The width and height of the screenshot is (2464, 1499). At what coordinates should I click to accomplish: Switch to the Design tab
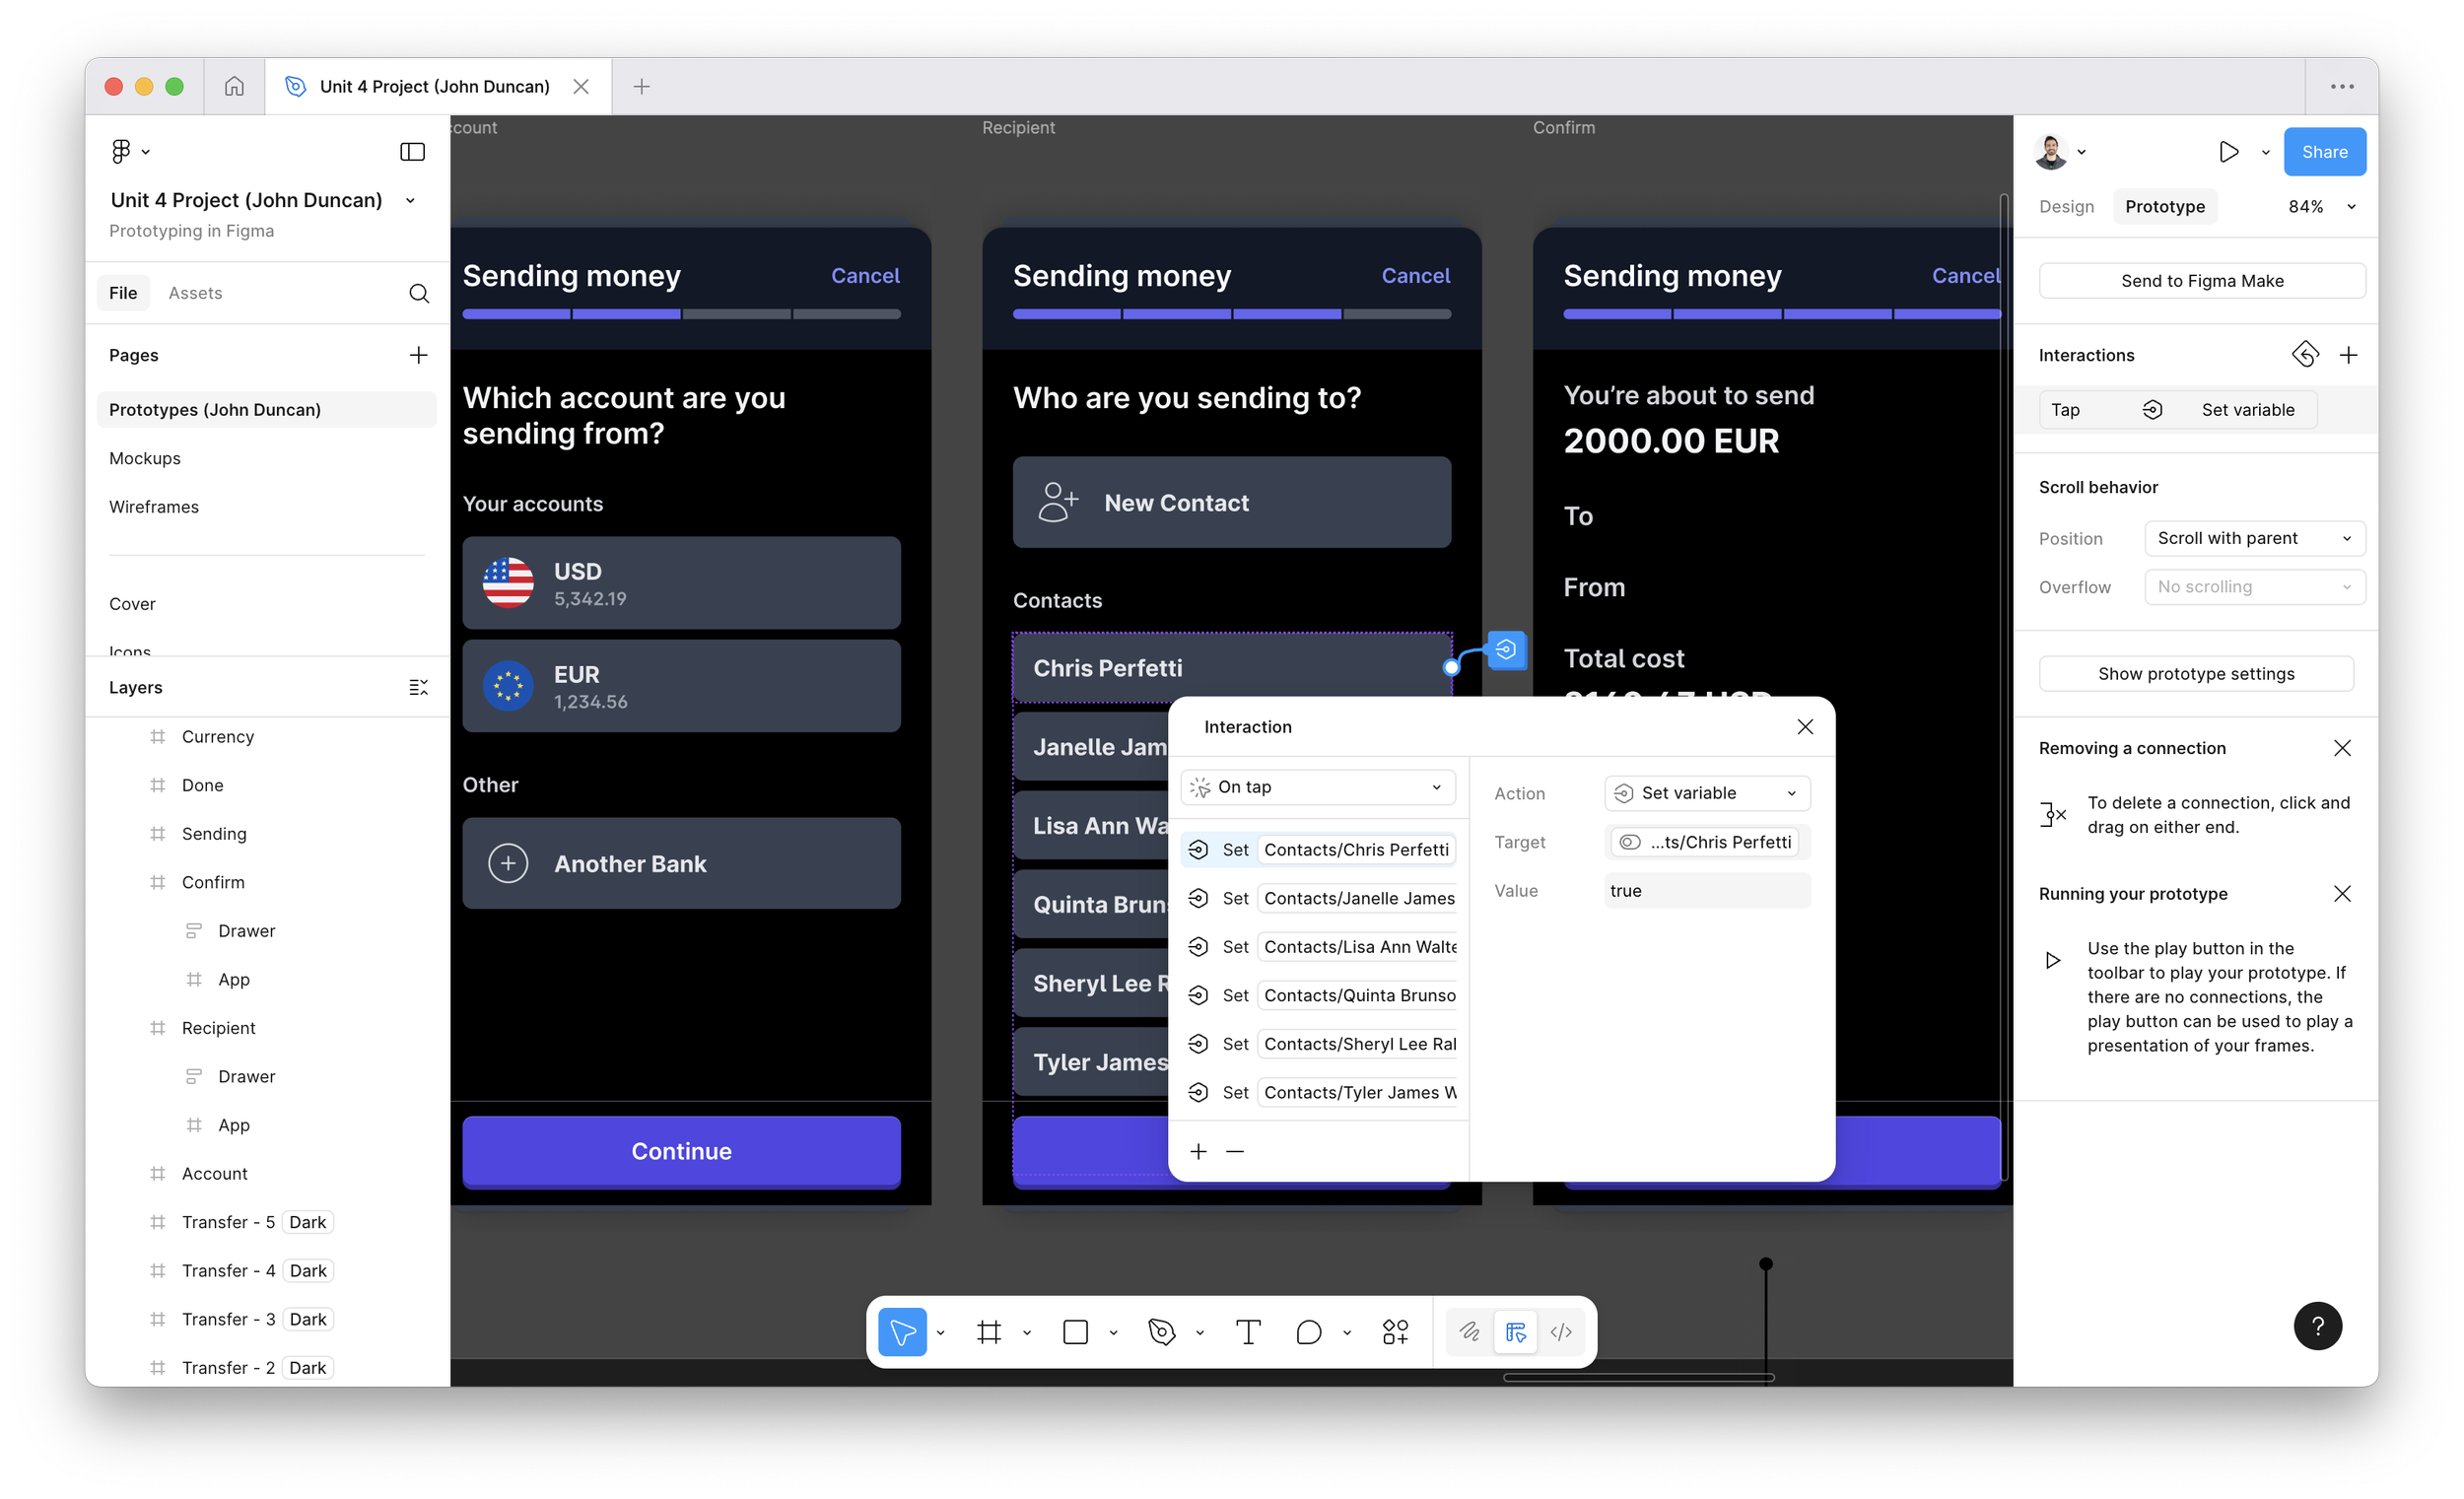pos(2066,206)
